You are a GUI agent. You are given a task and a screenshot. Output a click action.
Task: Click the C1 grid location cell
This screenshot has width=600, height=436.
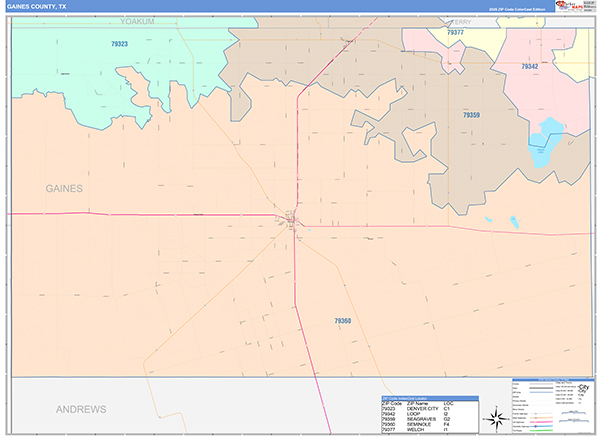click(x=447, y=409)
